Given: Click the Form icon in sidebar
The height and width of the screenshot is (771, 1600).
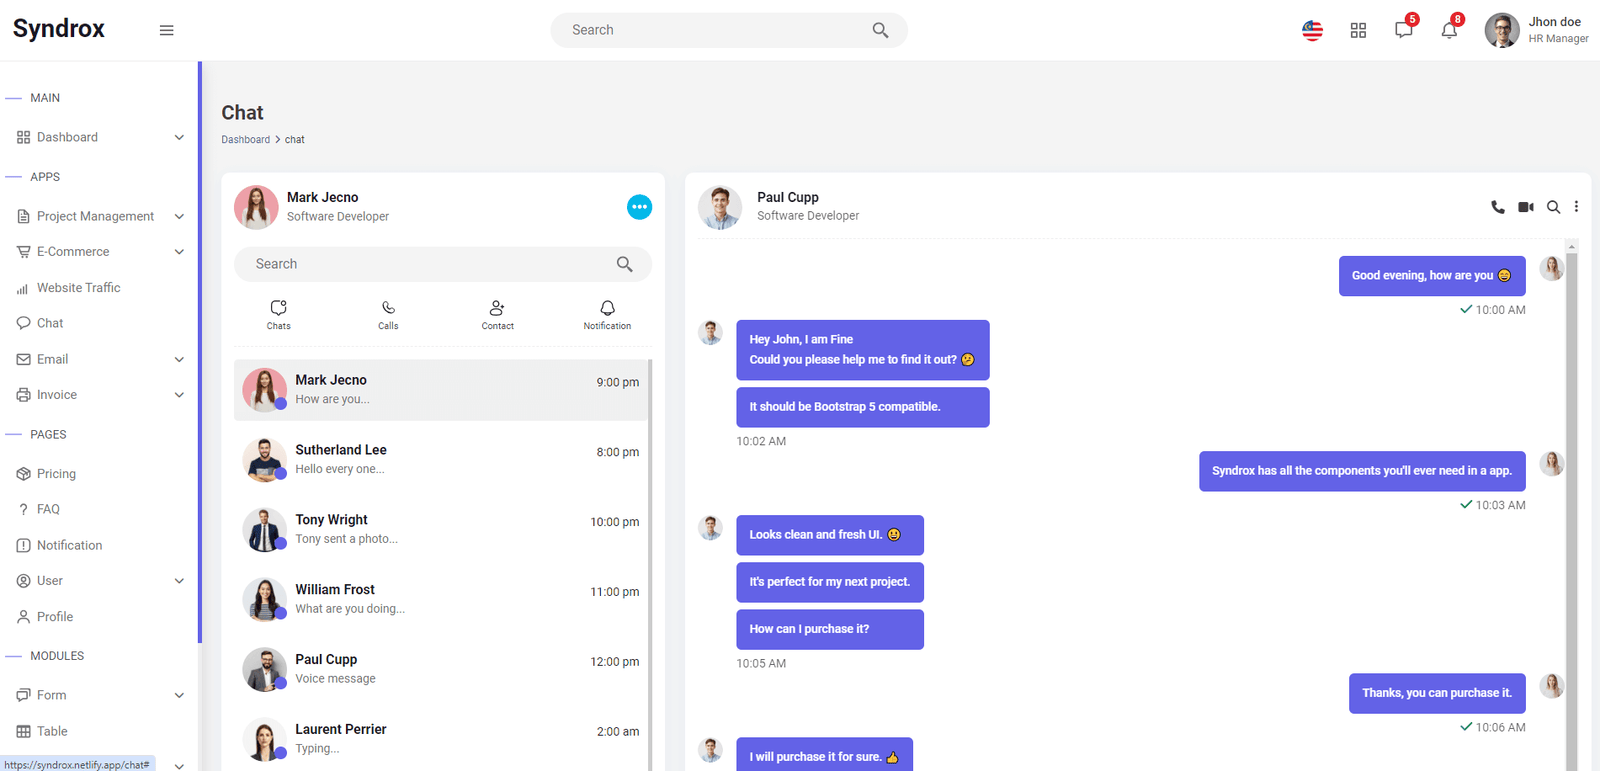Looking at the screenshot, I should pyautogui.click(x=23, y=695).
